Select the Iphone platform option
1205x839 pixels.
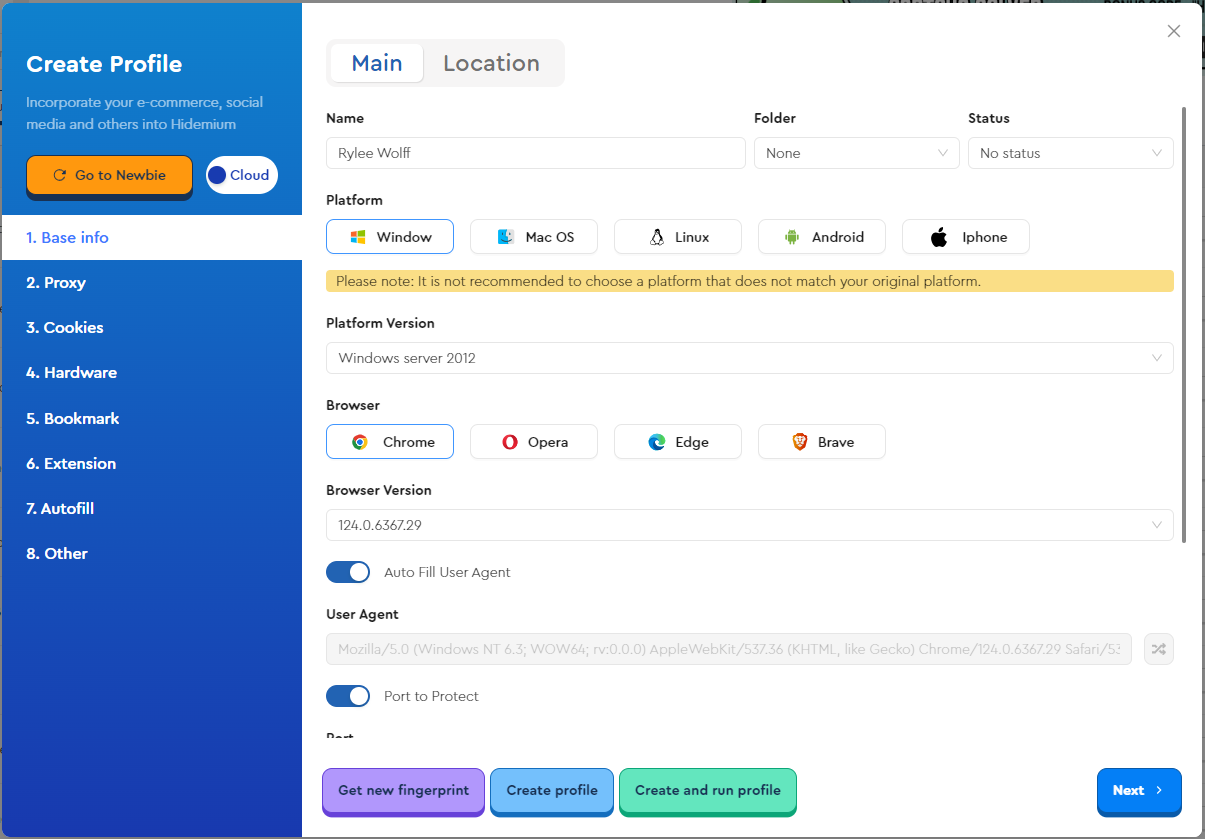click(x=966, y=237)
